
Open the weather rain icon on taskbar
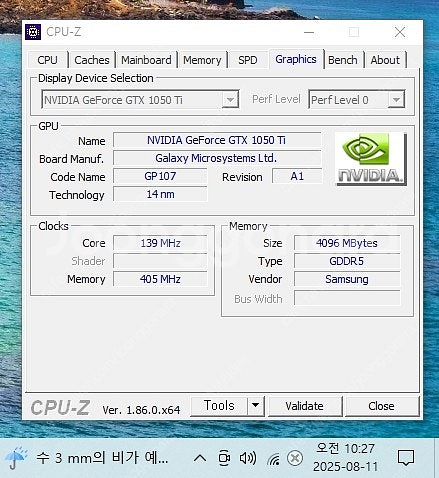[15, 458]
